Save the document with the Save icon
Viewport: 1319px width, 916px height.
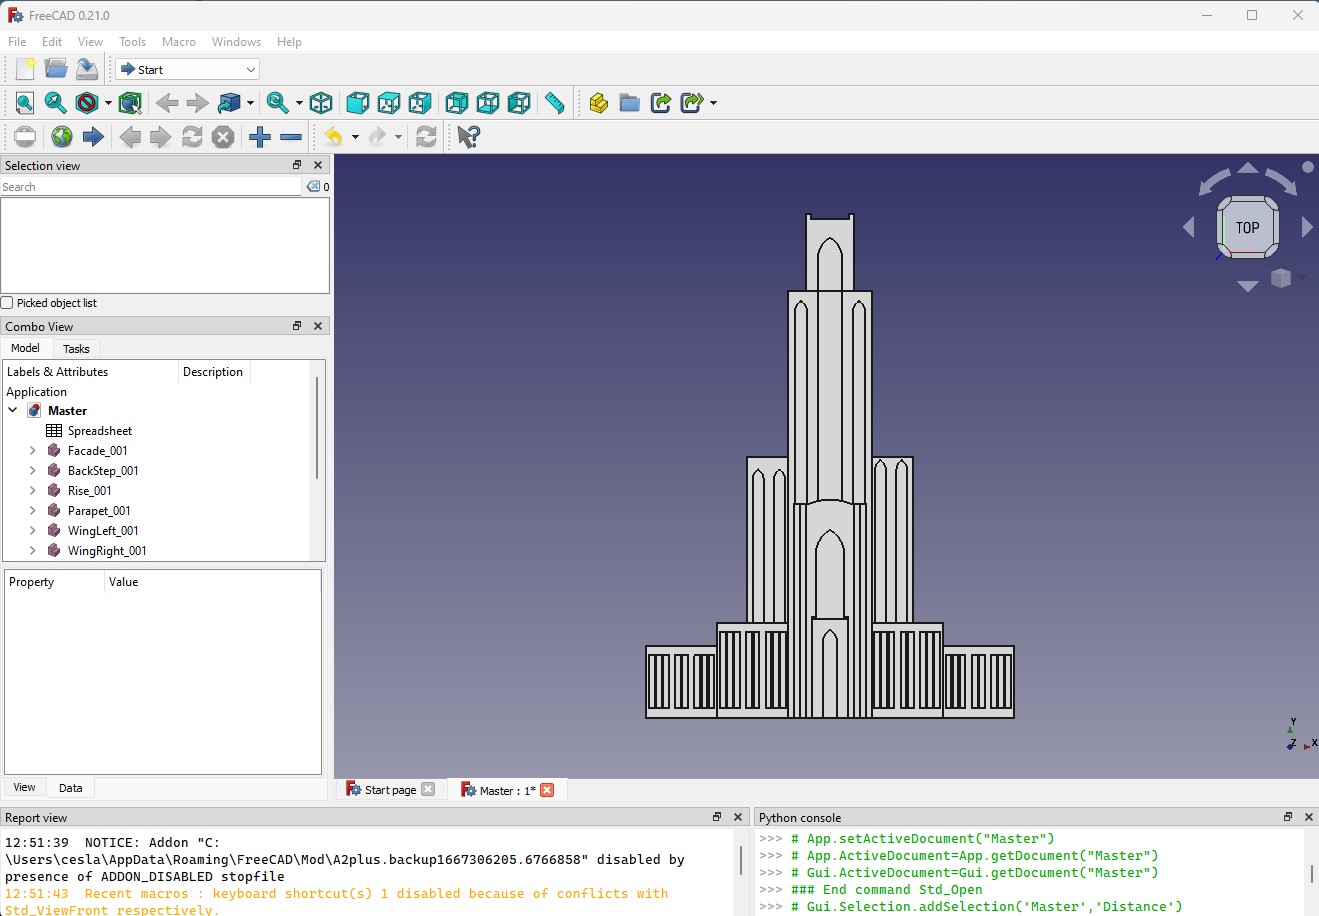(87, 69)
